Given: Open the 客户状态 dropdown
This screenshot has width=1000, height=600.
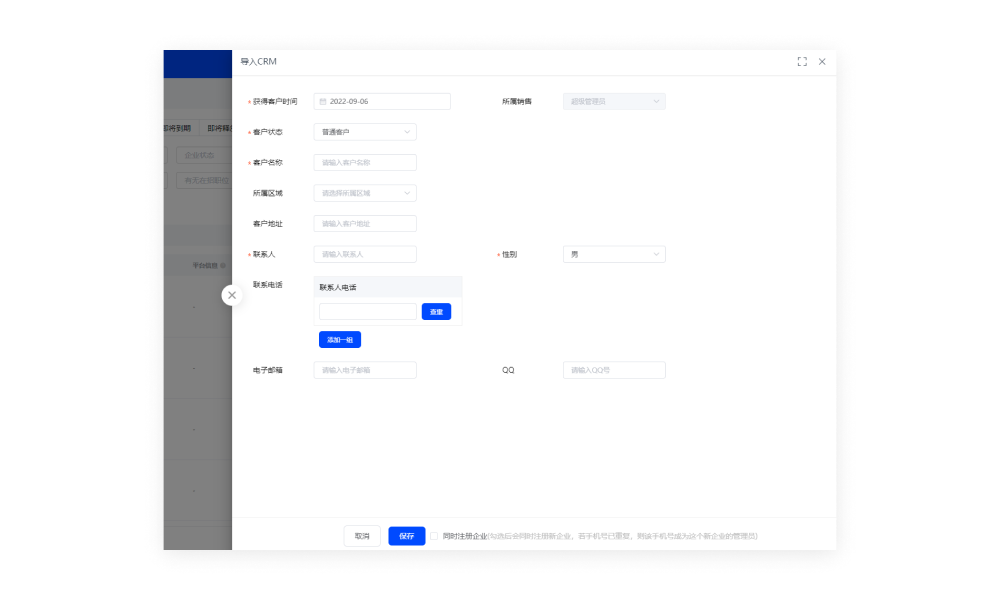Looking at the screenshot, I should tap(365, 132).
